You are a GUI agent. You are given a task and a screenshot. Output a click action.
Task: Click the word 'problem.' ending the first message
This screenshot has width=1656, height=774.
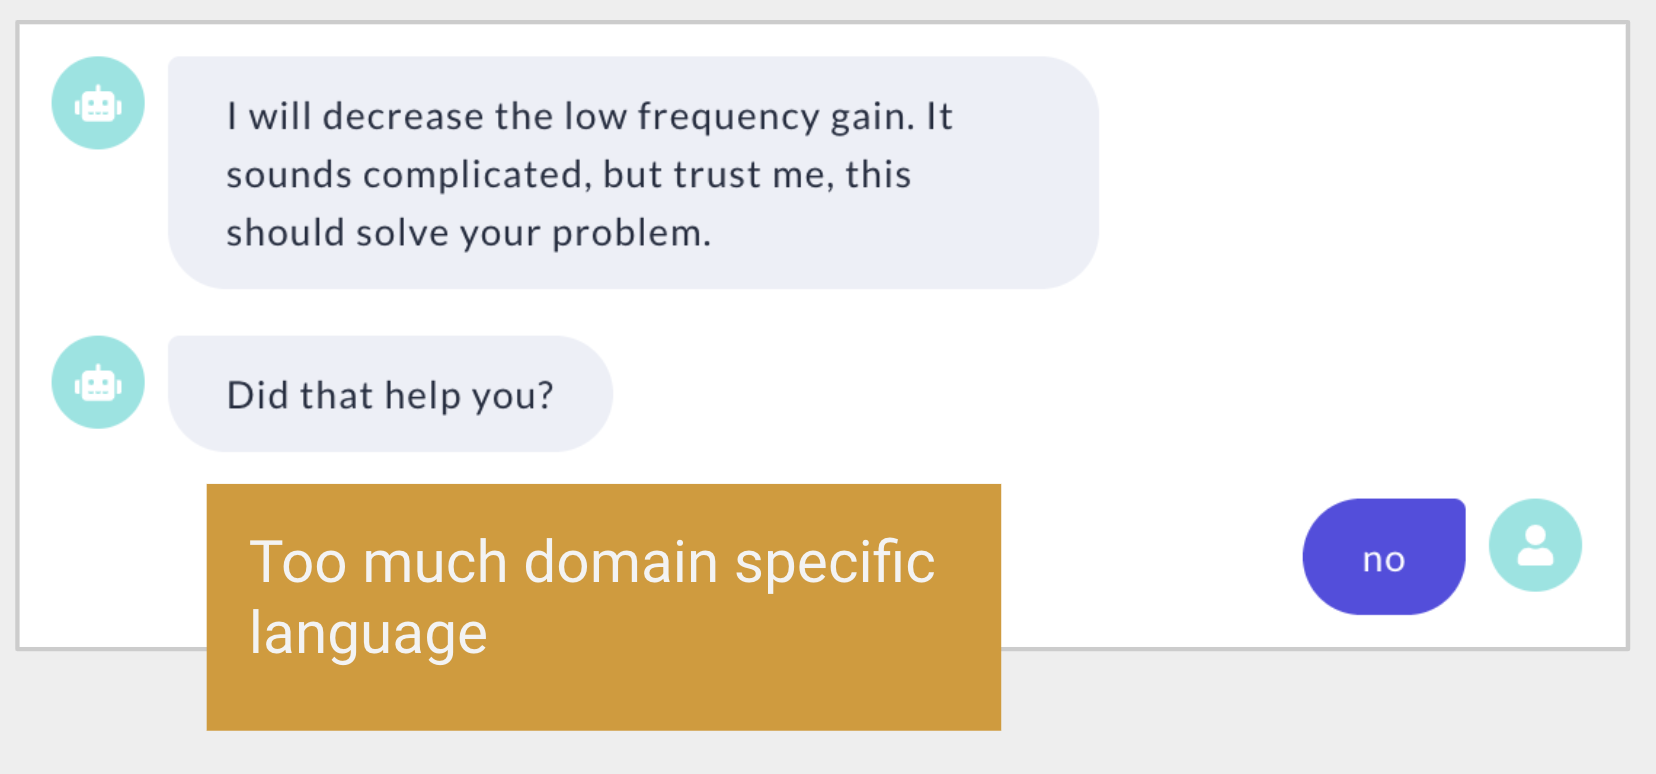(631, 233)
